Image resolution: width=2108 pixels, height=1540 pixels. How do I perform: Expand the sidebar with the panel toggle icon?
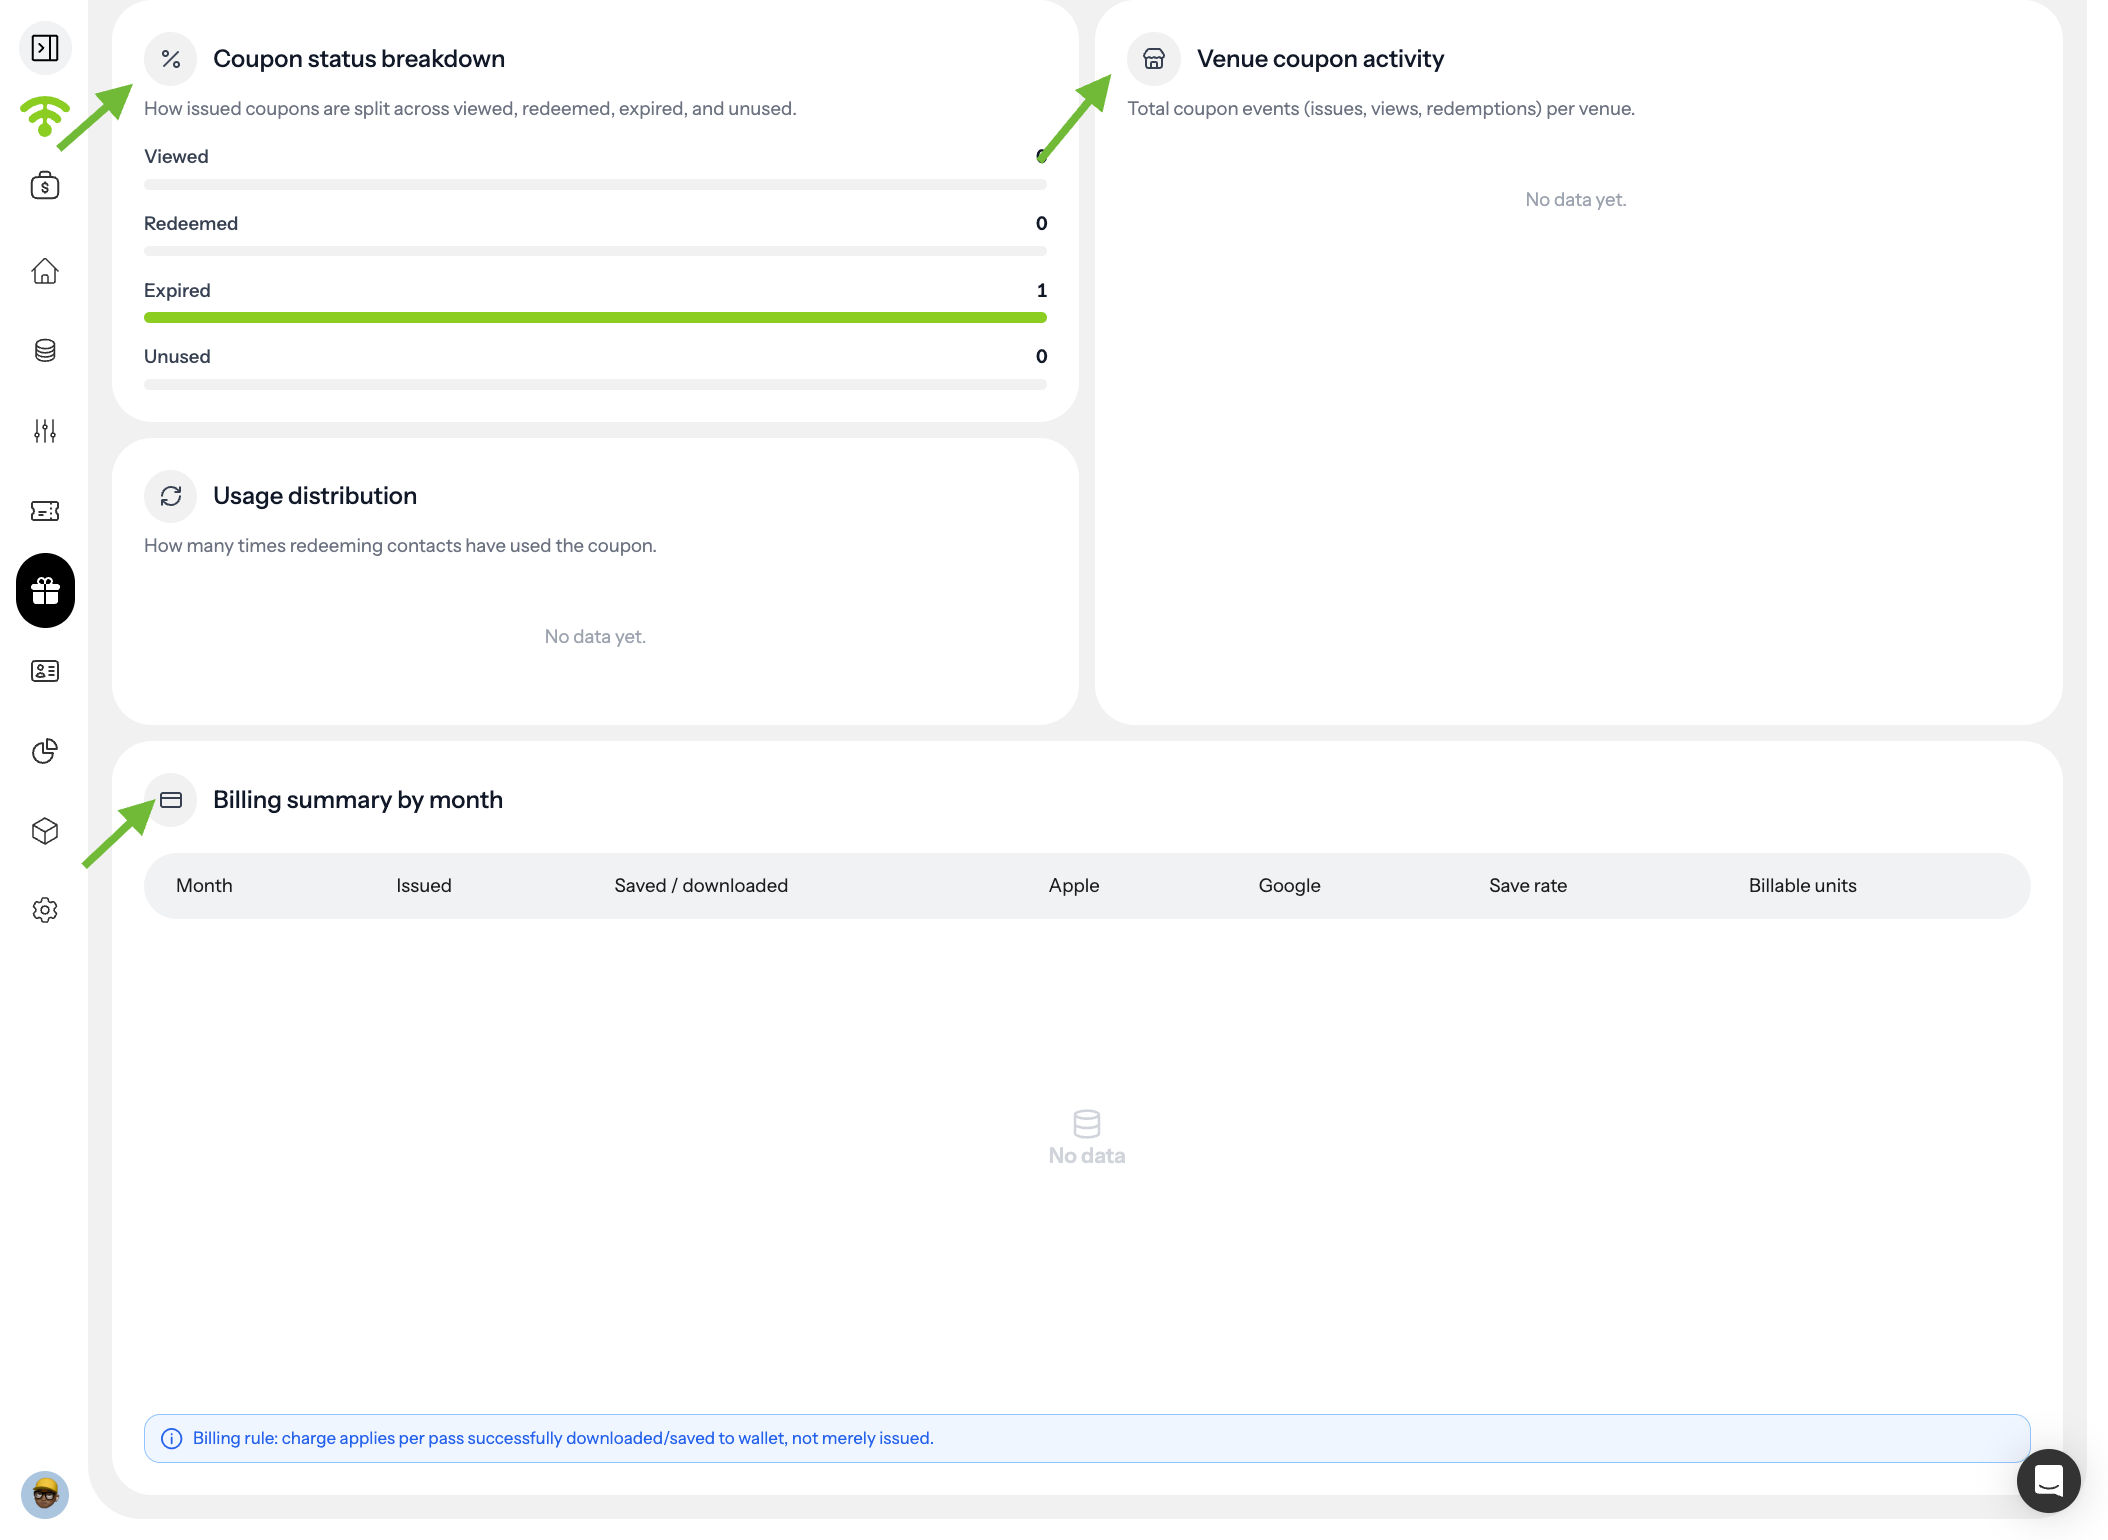point(45,48)
